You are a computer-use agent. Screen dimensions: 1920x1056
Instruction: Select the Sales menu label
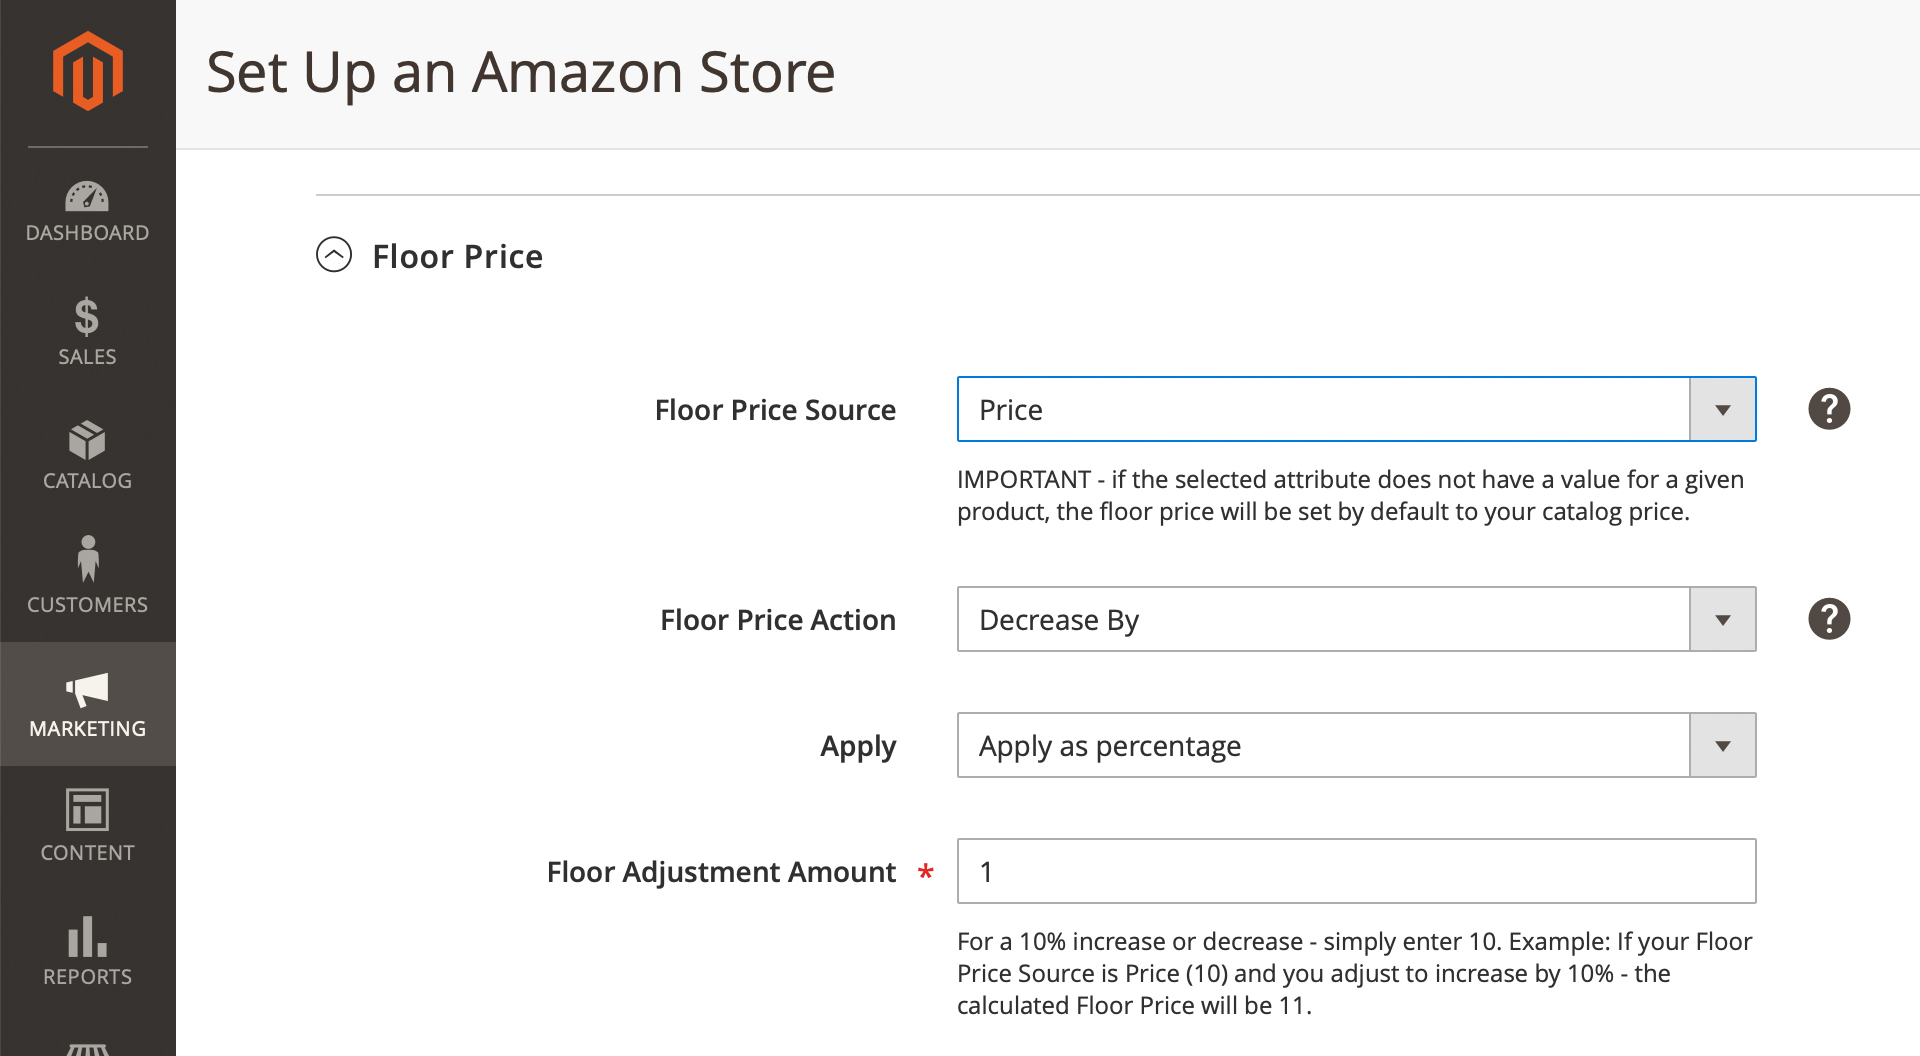coord(87,357)
